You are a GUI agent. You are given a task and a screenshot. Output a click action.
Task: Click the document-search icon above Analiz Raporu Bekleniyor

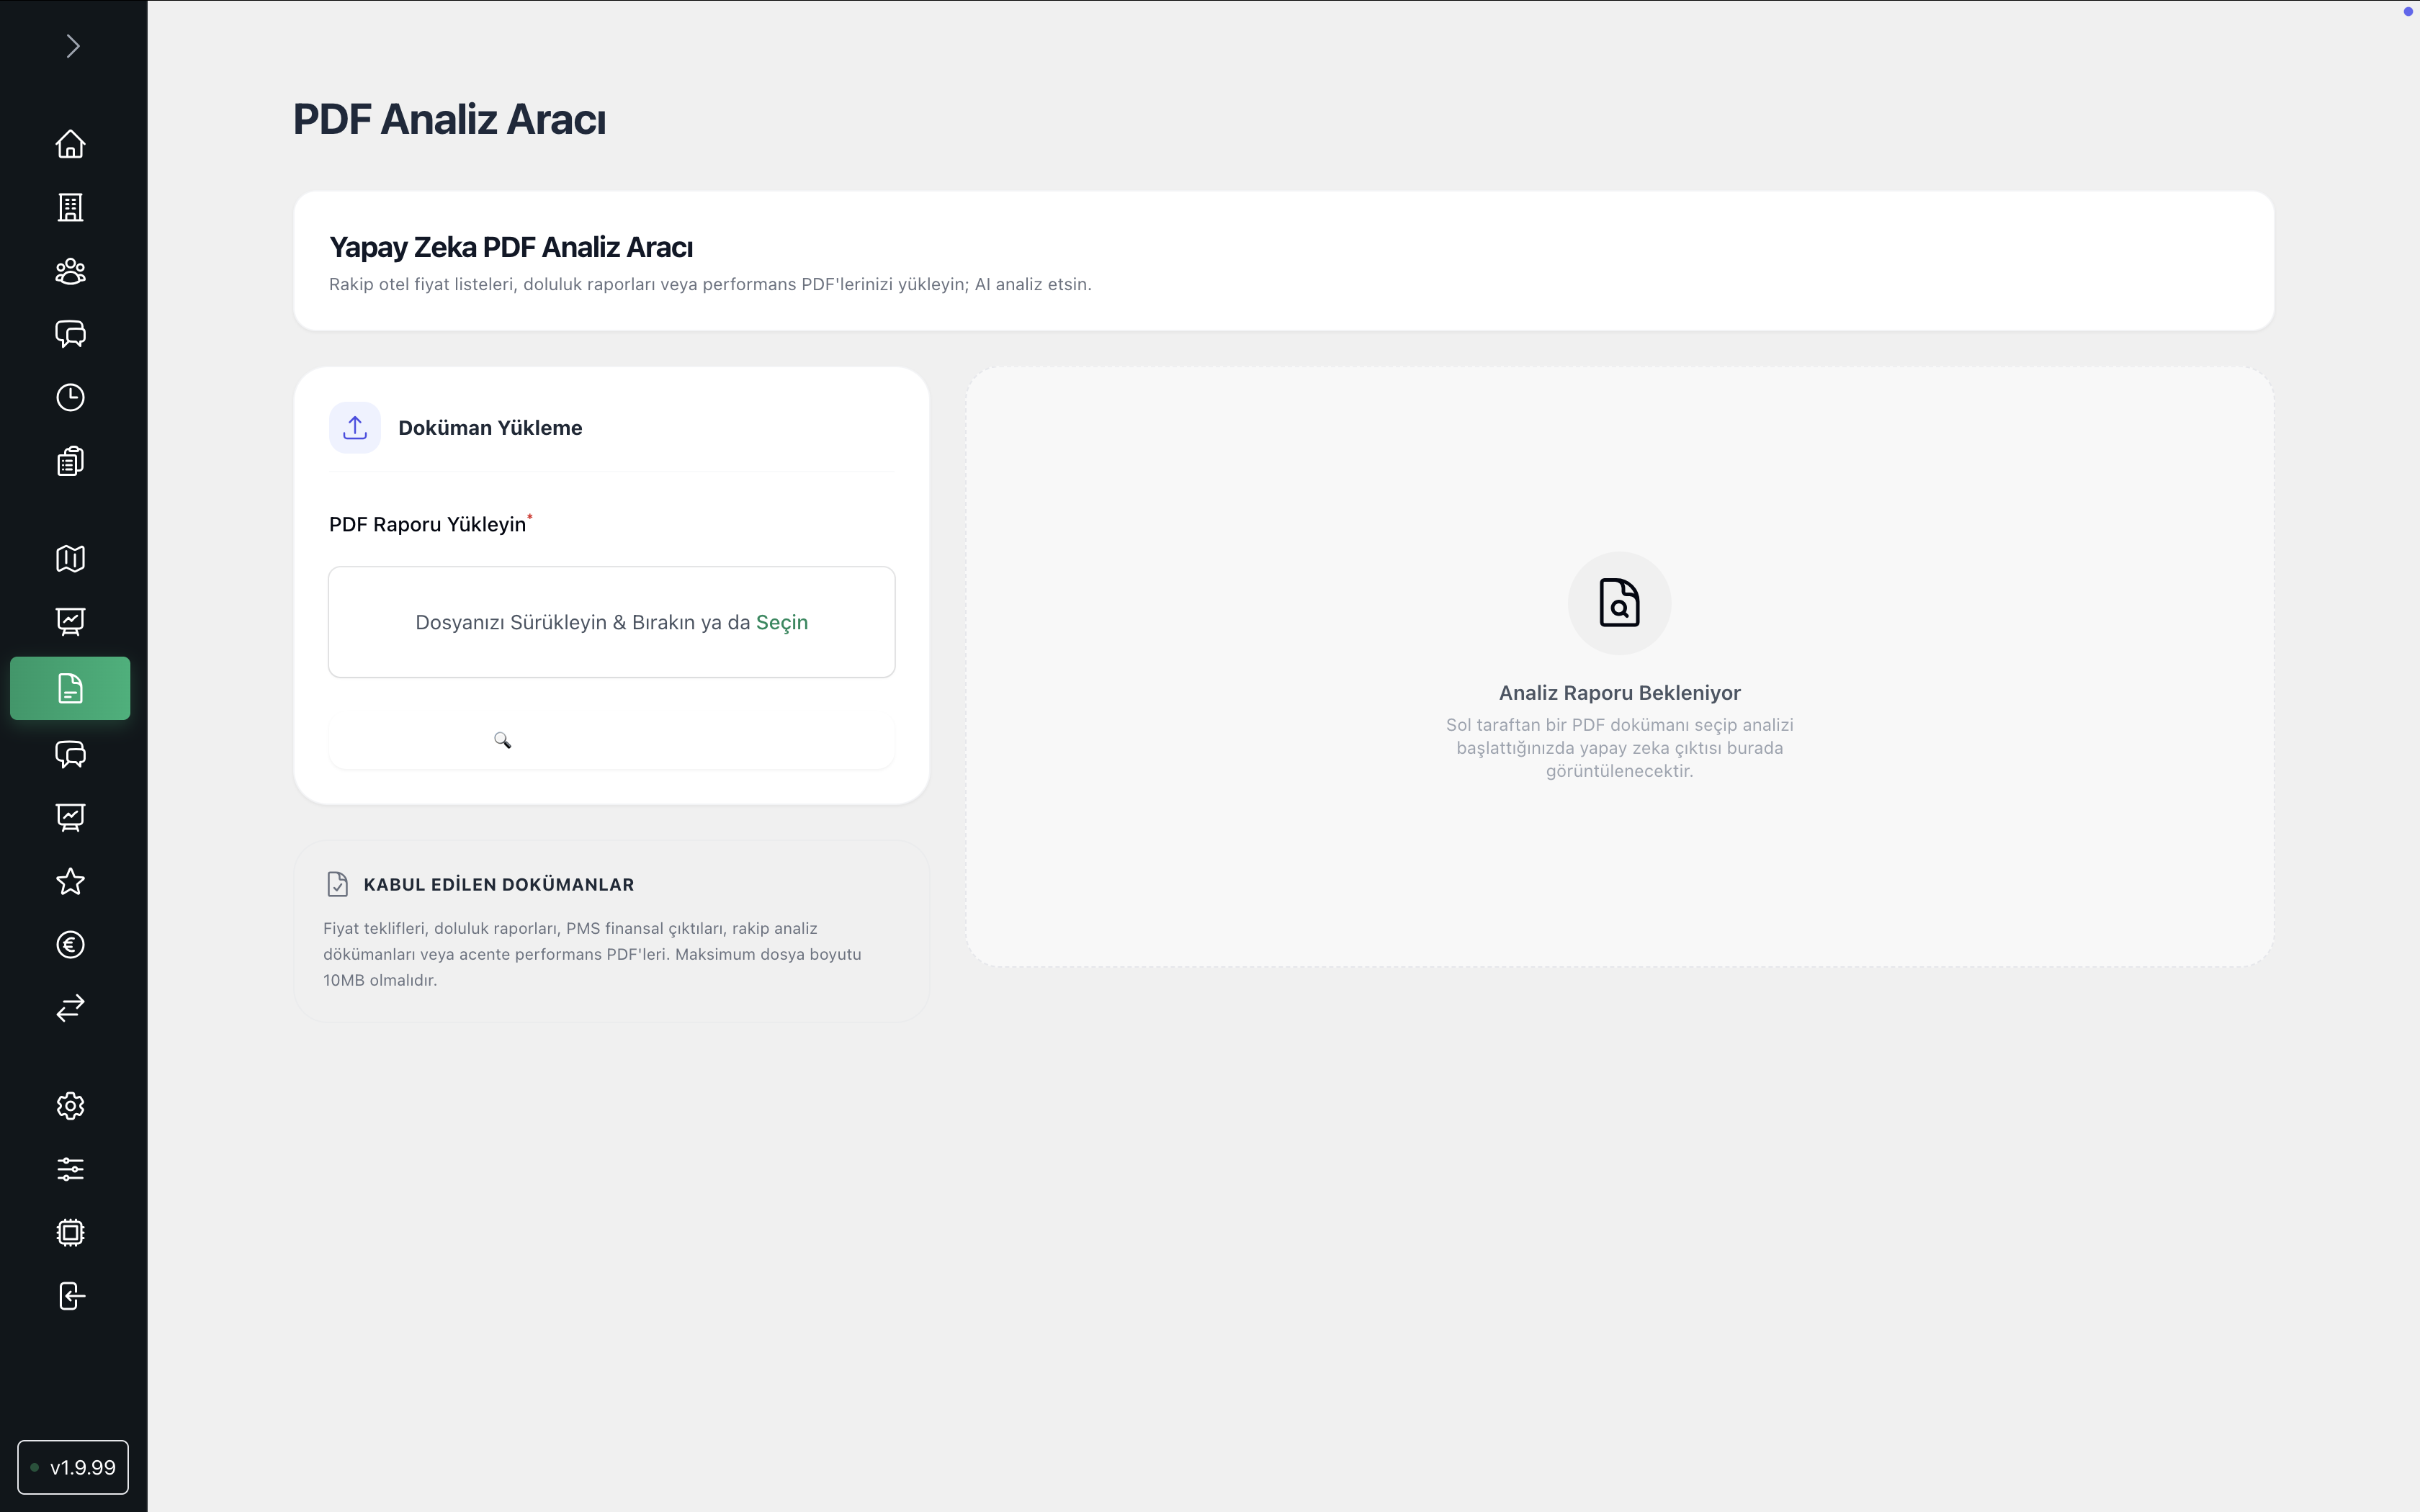1619,603
